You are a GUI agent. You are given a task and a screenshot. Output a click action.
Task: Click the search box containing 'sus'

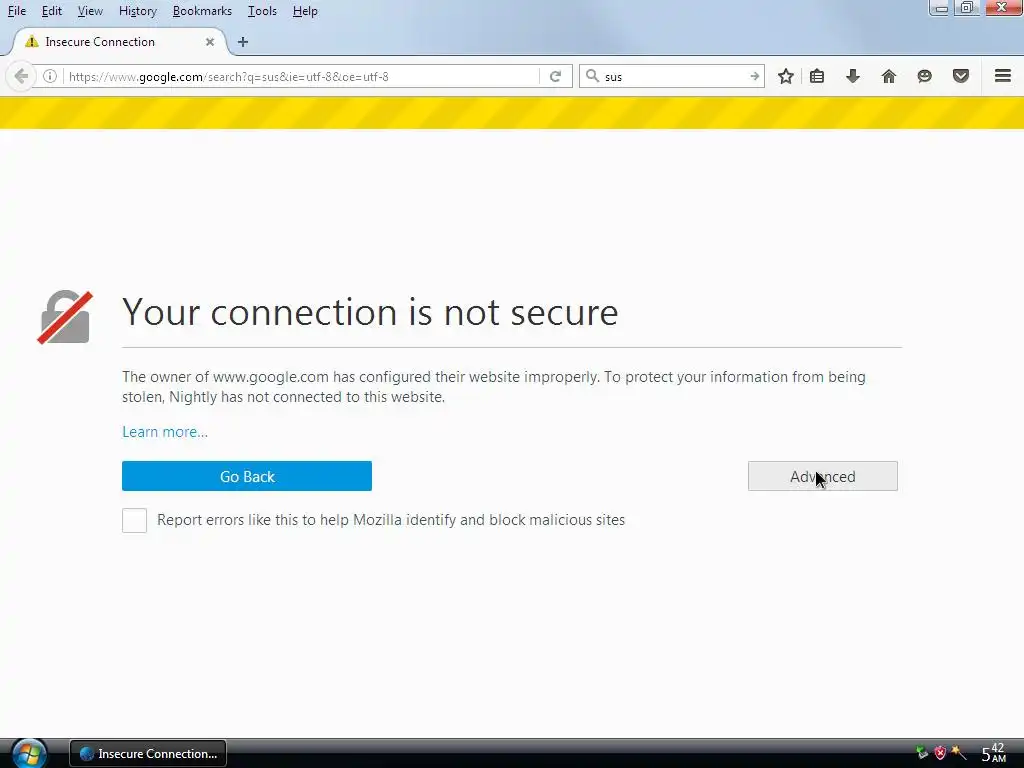673,76
